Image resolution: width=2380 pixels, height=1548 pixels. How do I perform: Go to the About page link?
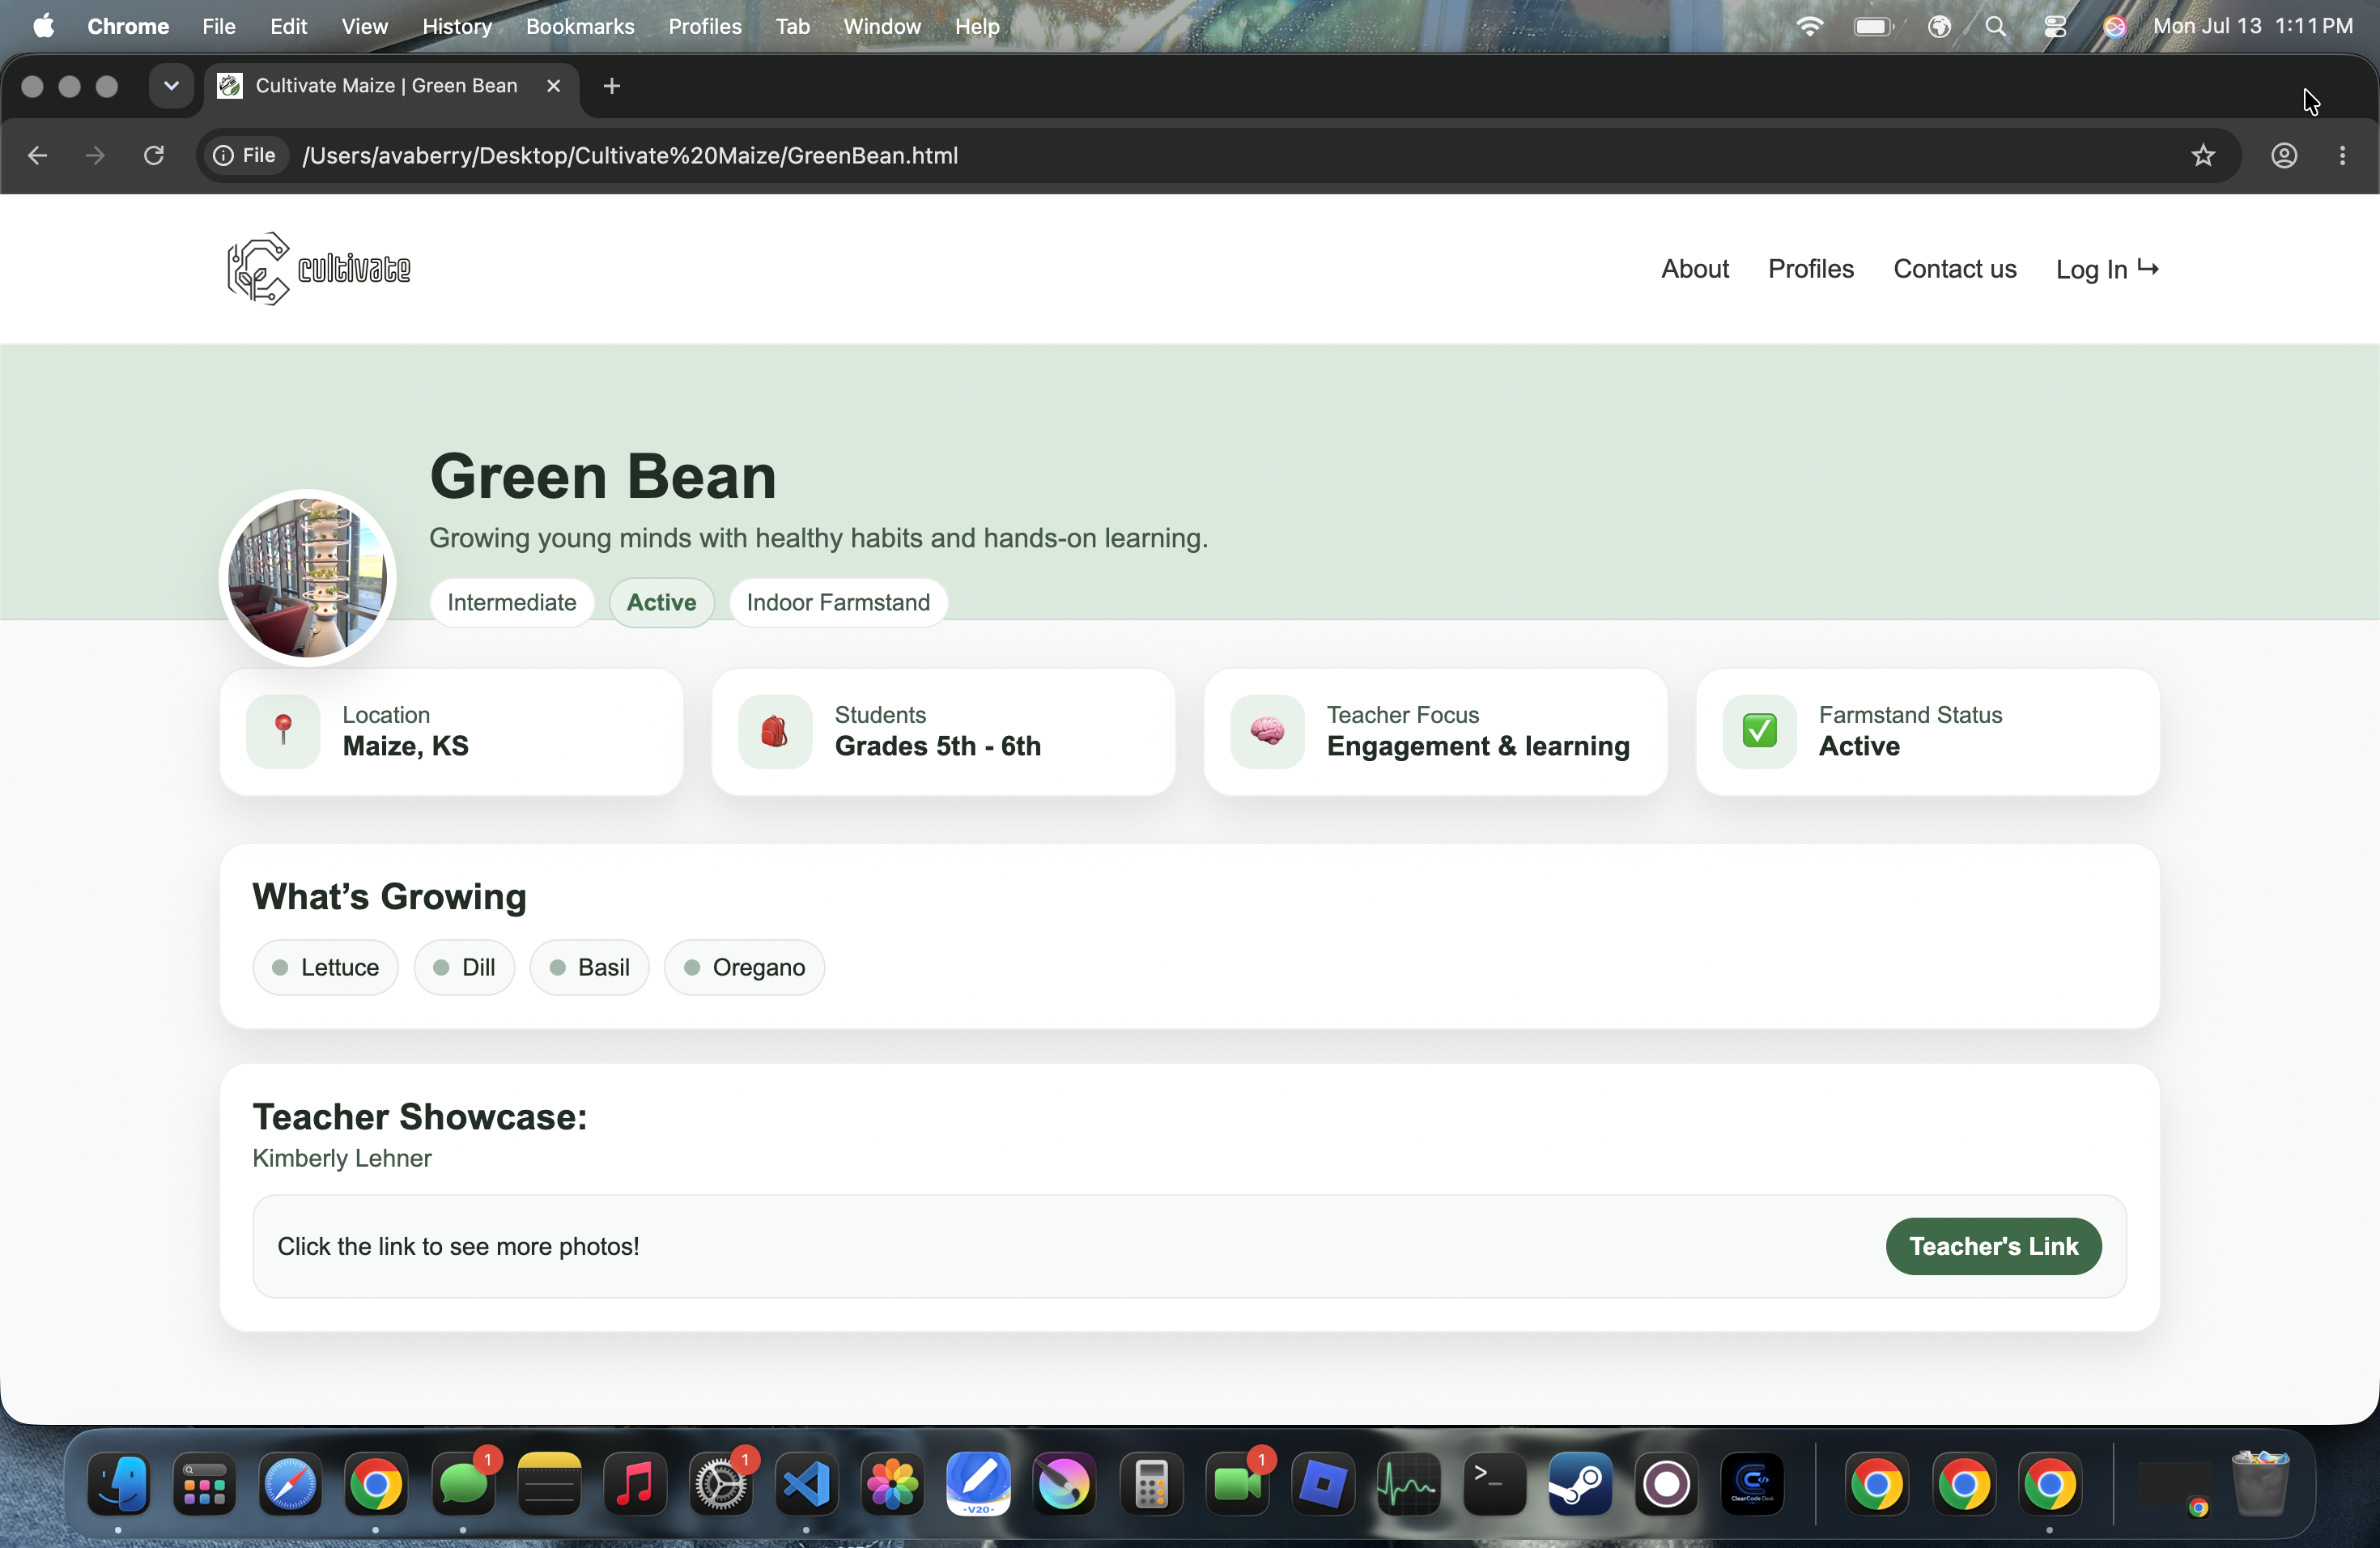(x=1695, y=268)
